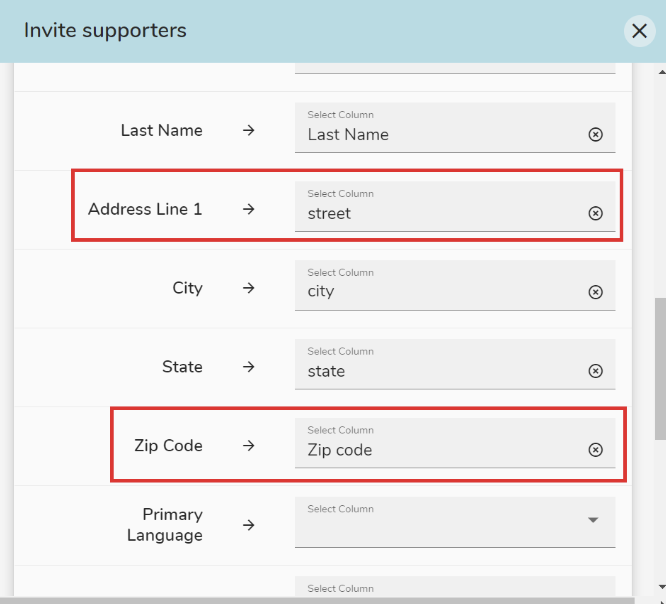This screenshot has width=666, height=604.
Task: Click the Primary Language label
Action: (x=165, y=525)
